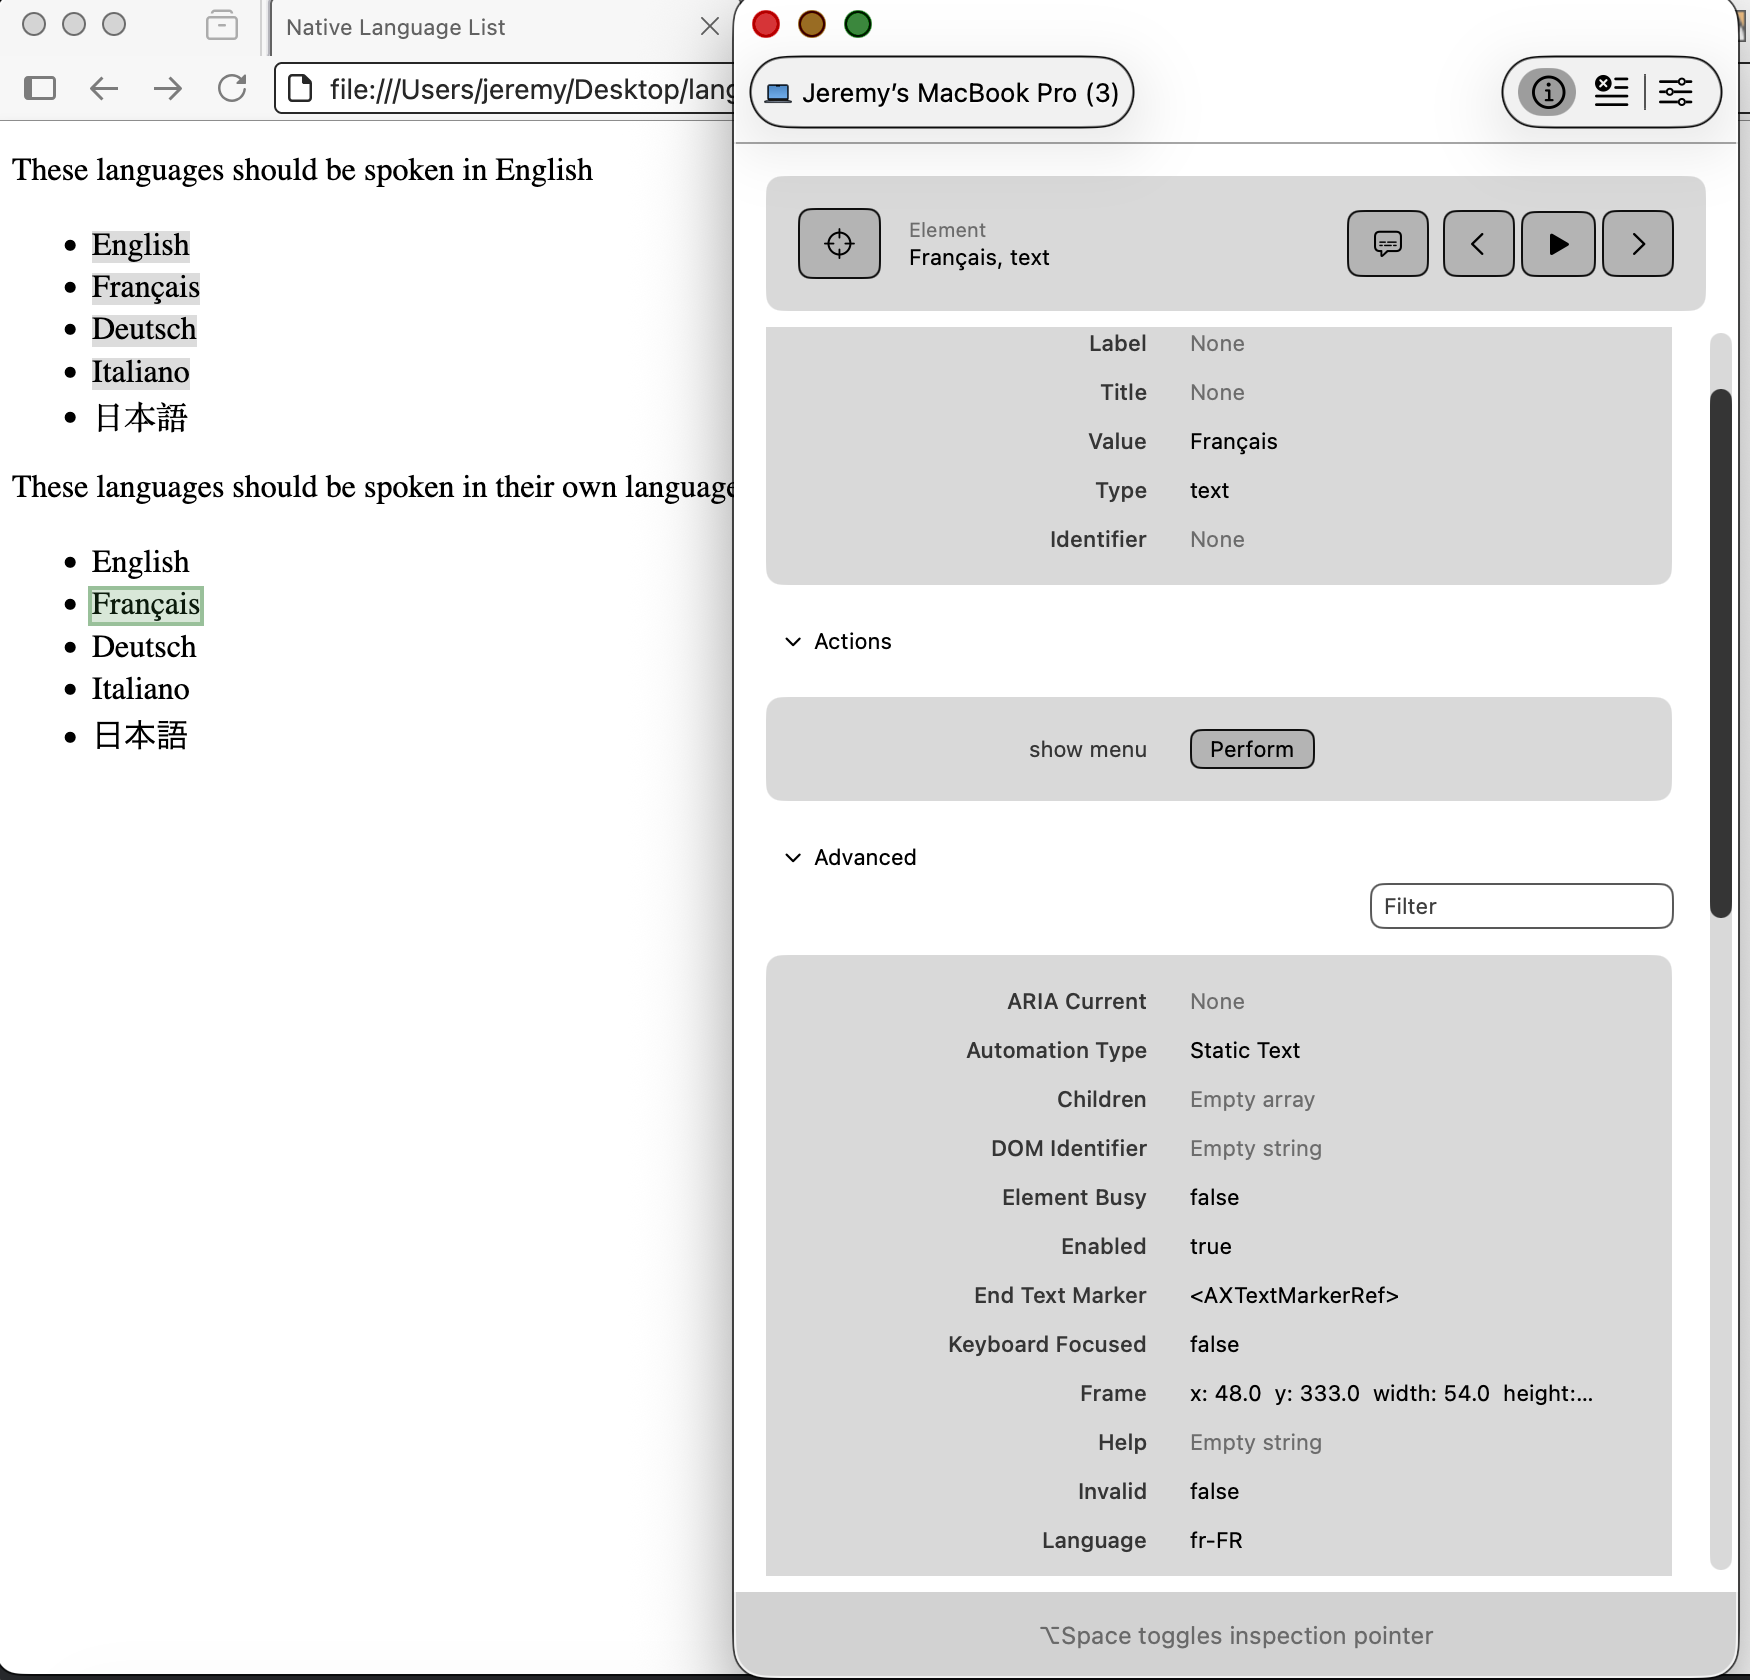Go to next element with right chevron

tap(1637, 243)
